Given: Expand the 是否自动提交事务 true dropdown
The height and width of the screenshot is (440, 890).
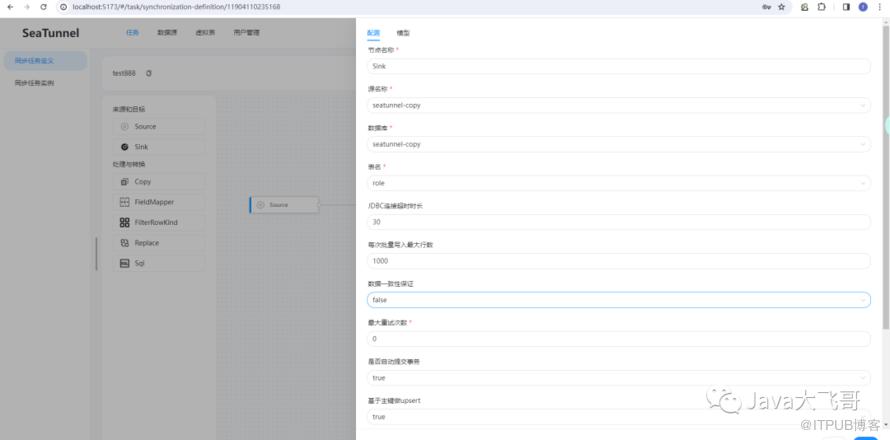Looking at the screenshot, I should tap(618, 378).
